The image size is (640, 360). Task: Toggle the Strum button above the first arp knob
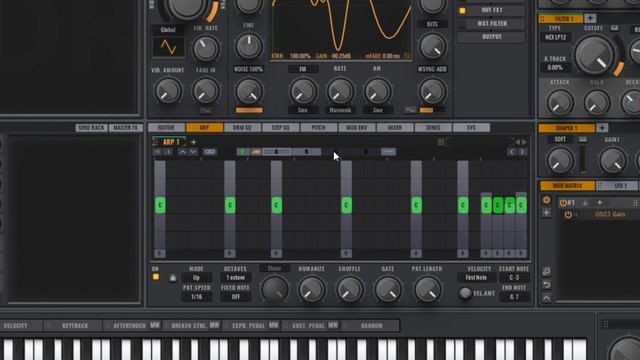click(274, 268)
